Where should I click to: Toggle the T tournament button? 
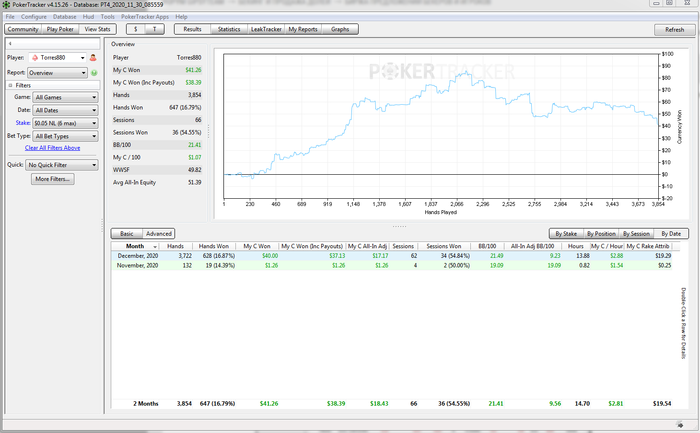[155, 29]
